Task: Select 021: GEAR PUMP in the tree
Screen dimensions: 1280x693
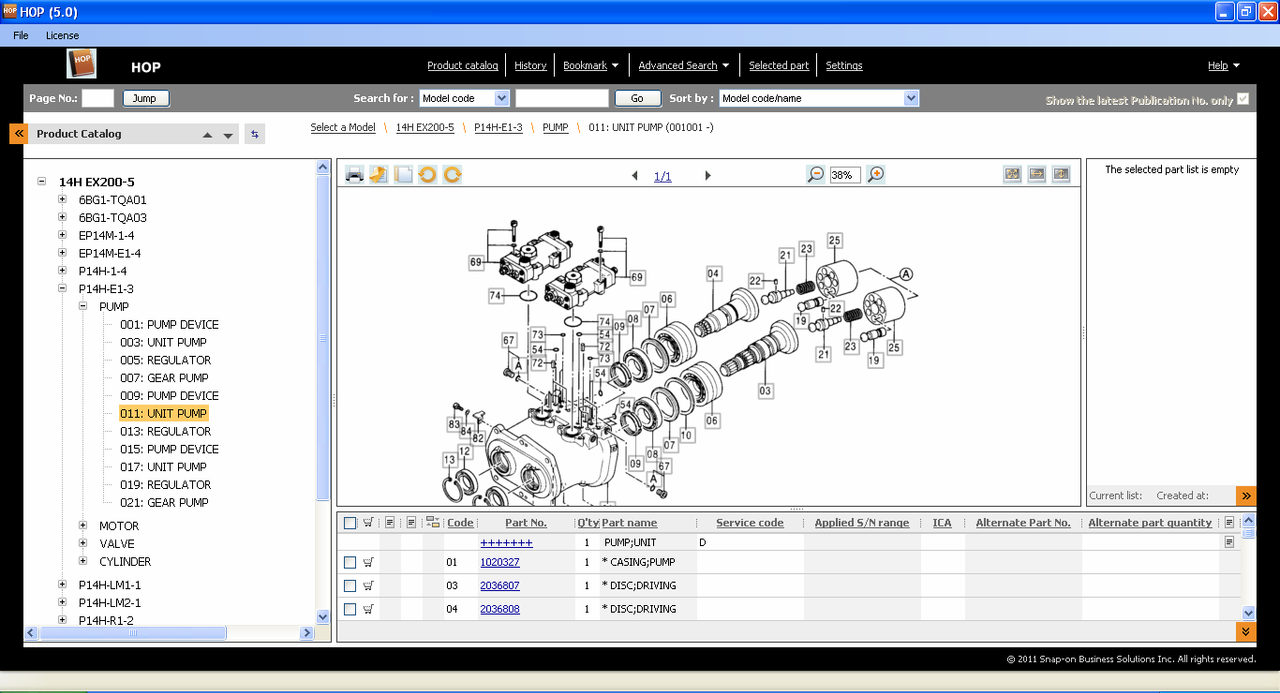Action: tap(164, 502)
